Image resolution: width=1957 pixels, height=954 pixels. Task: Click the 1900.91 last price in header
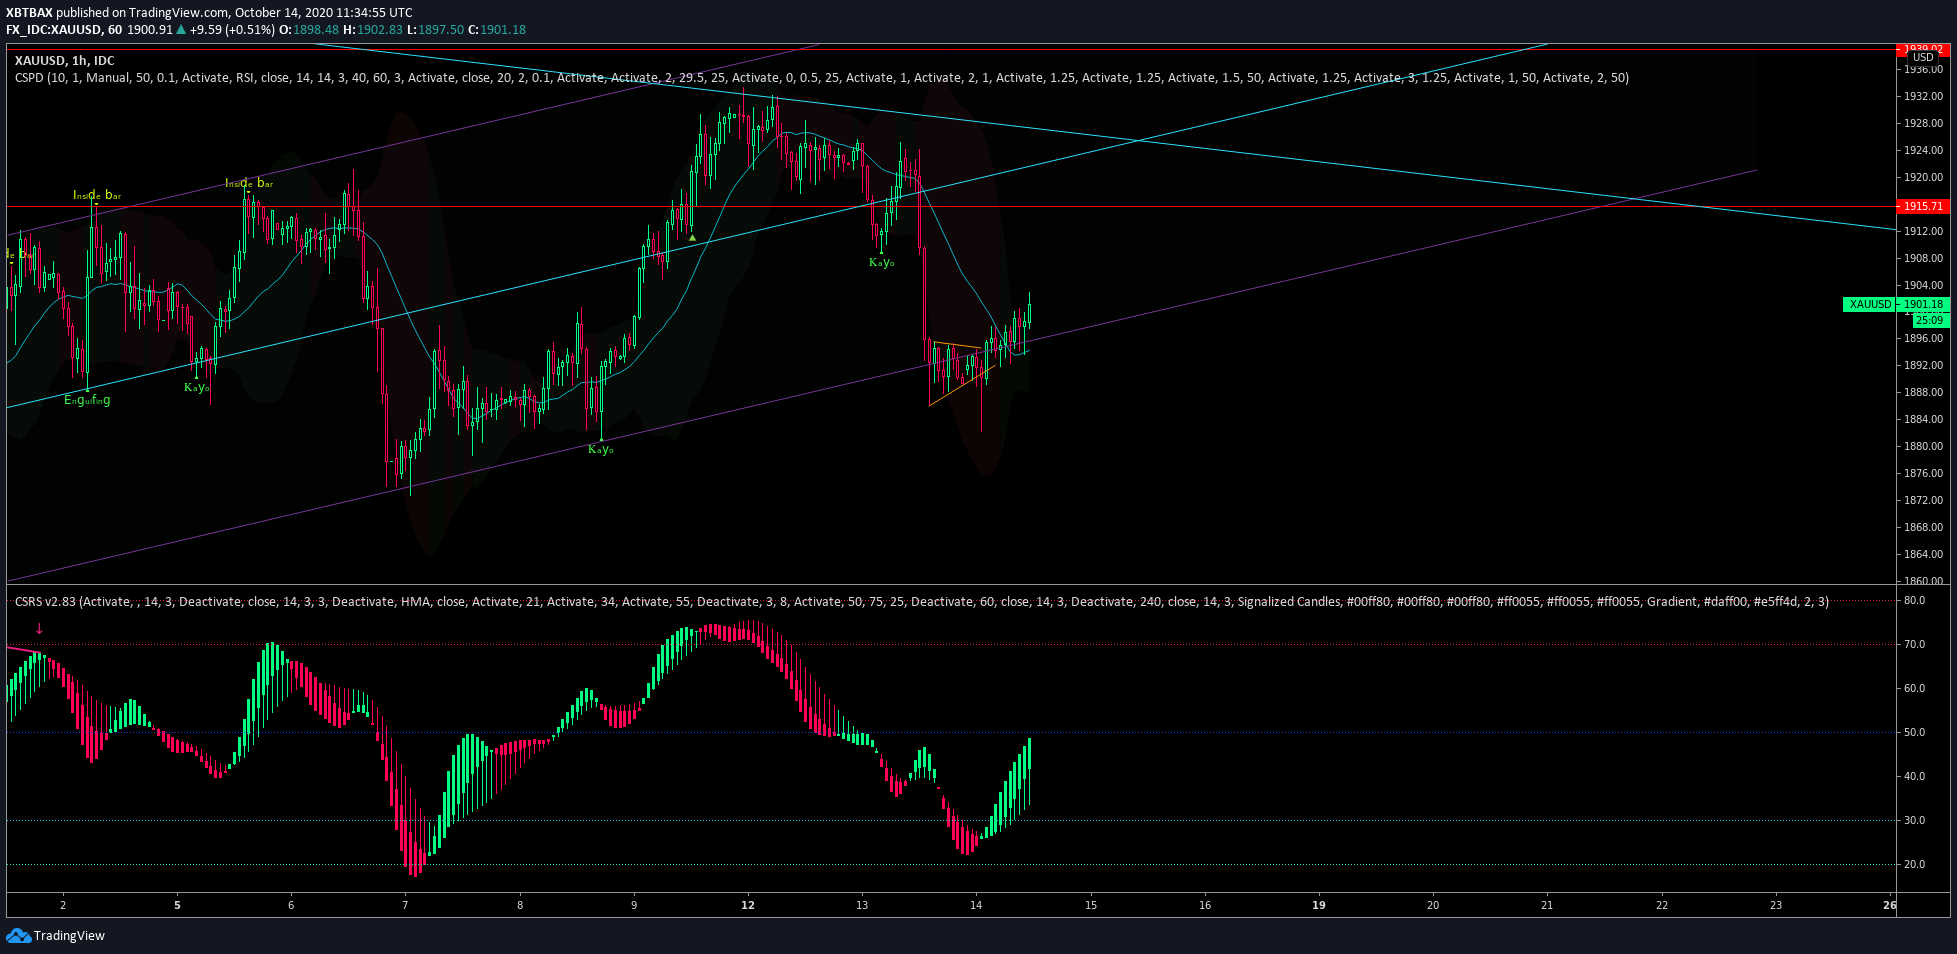pyautogui.click(x=150, y=30)
